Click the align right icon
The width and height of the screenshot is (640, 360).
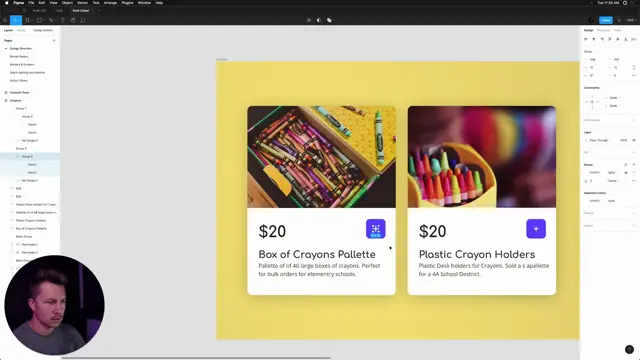pos(602,39)
